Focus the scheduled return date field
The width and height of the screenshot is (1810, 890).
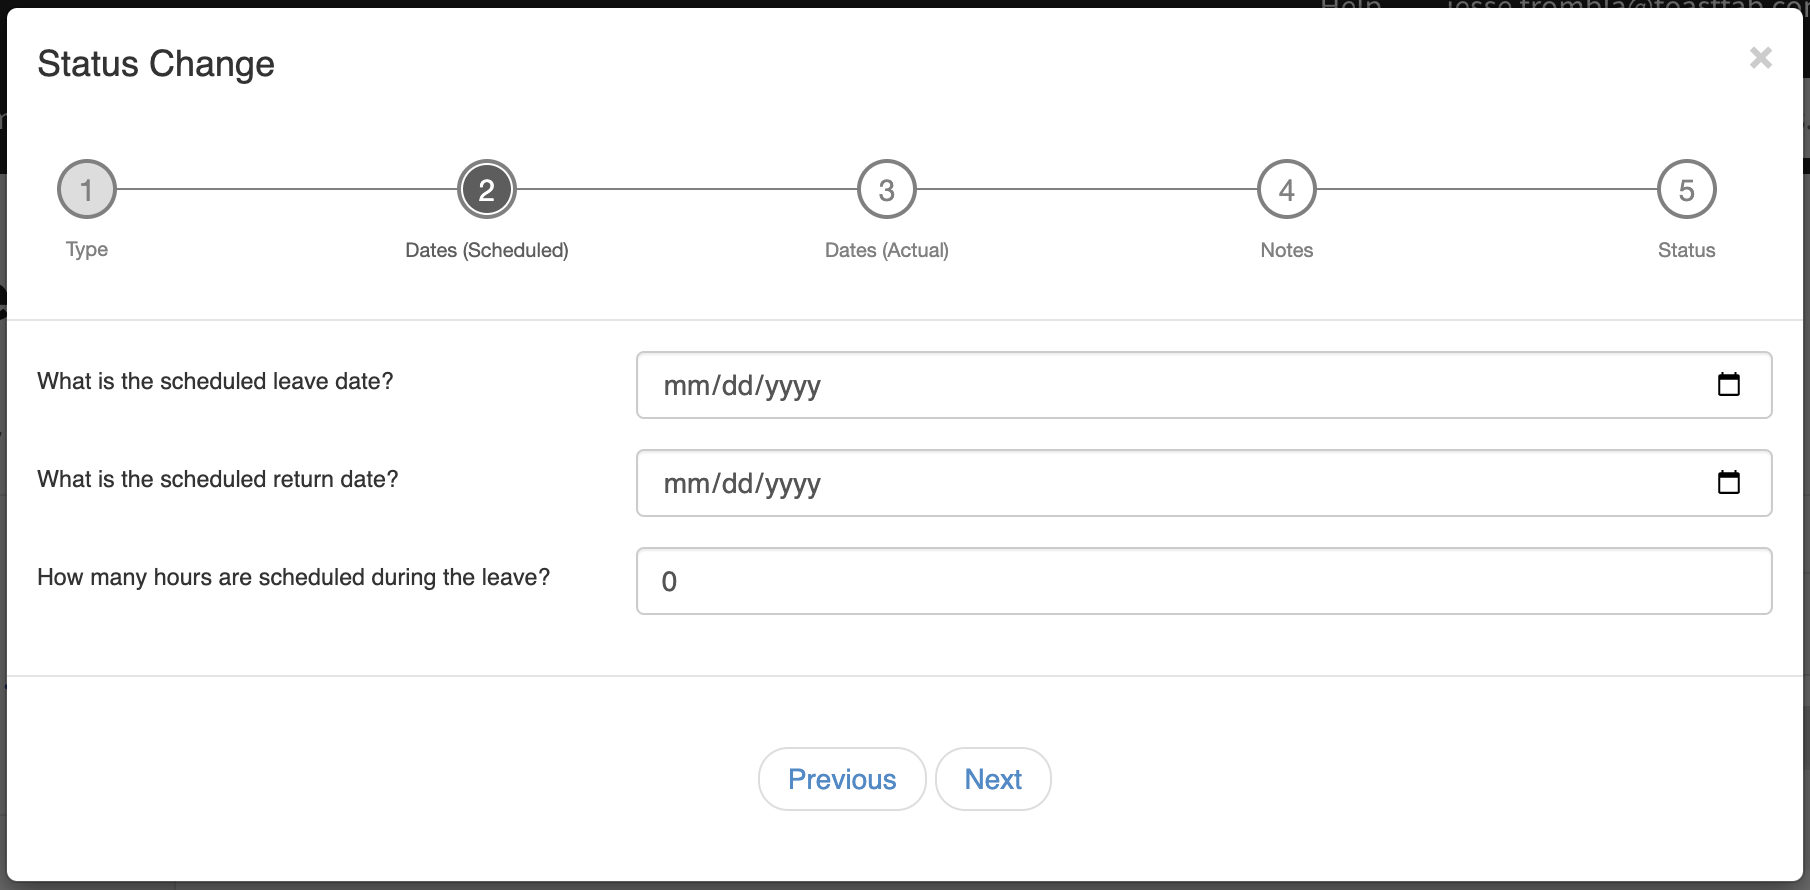1150,483
